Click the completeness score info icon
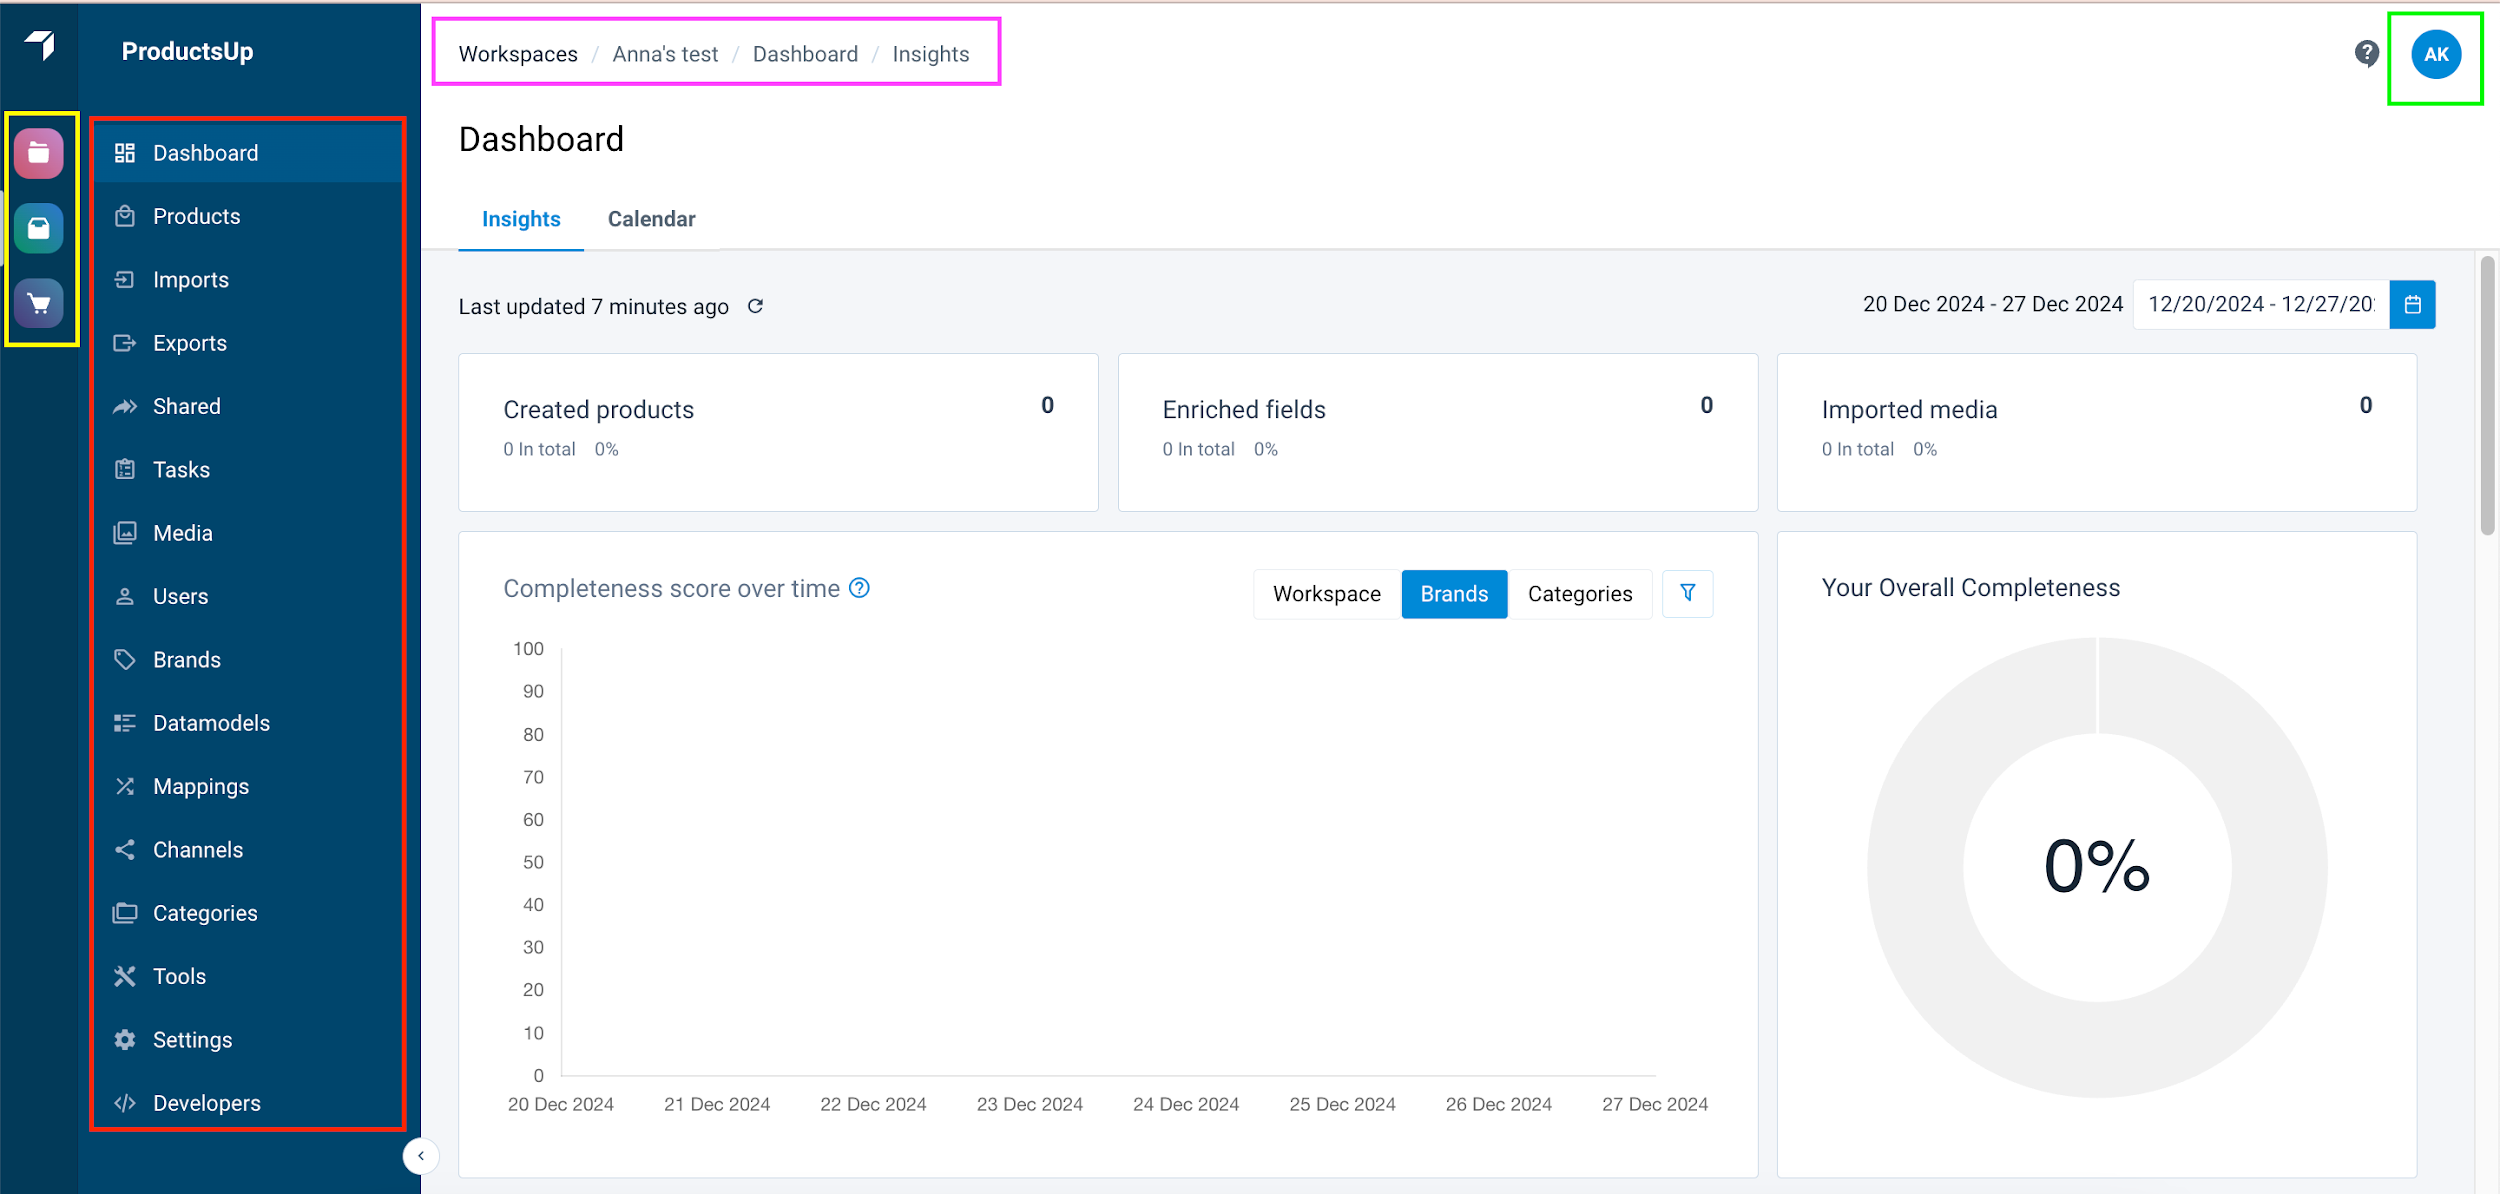Screen dimensions: 2500x1194 859,588
